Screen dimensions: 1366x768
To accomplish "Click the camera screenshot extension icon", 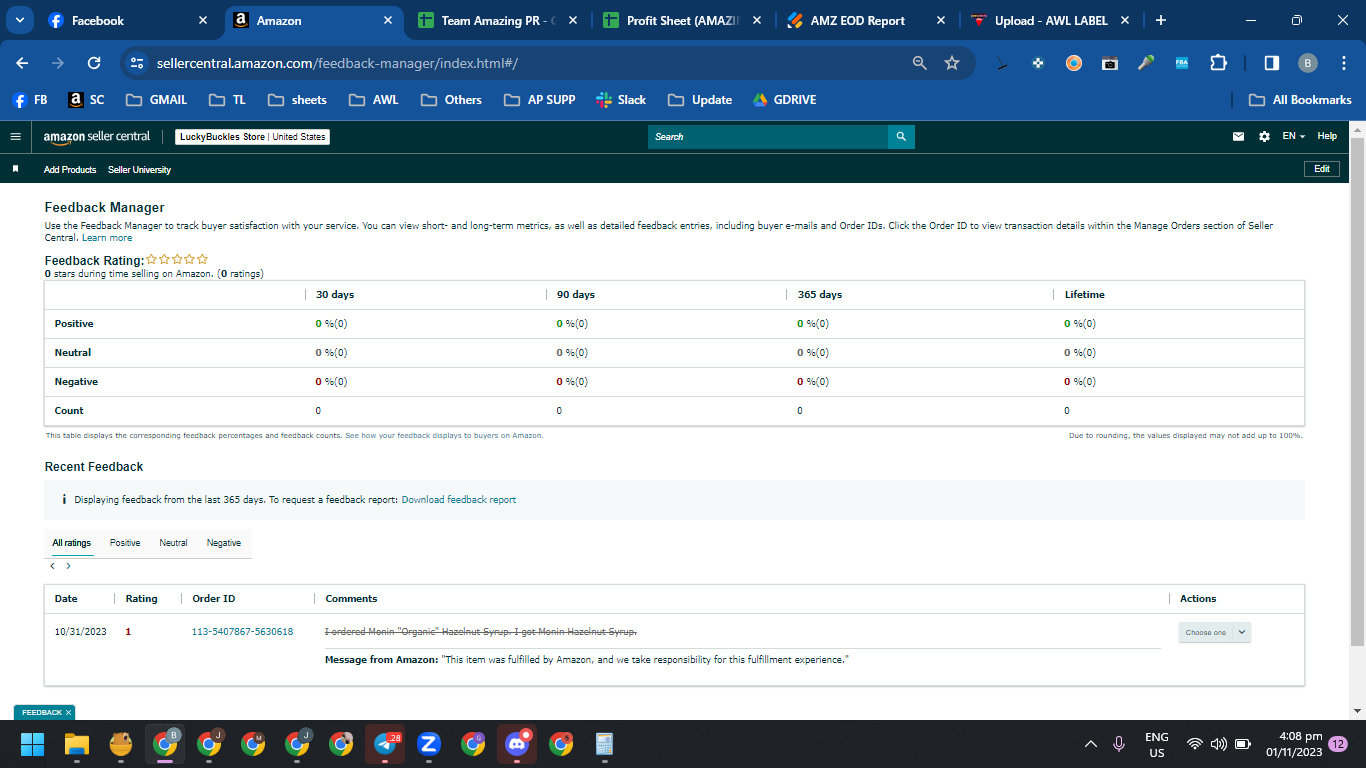I will coord(1110,63).
